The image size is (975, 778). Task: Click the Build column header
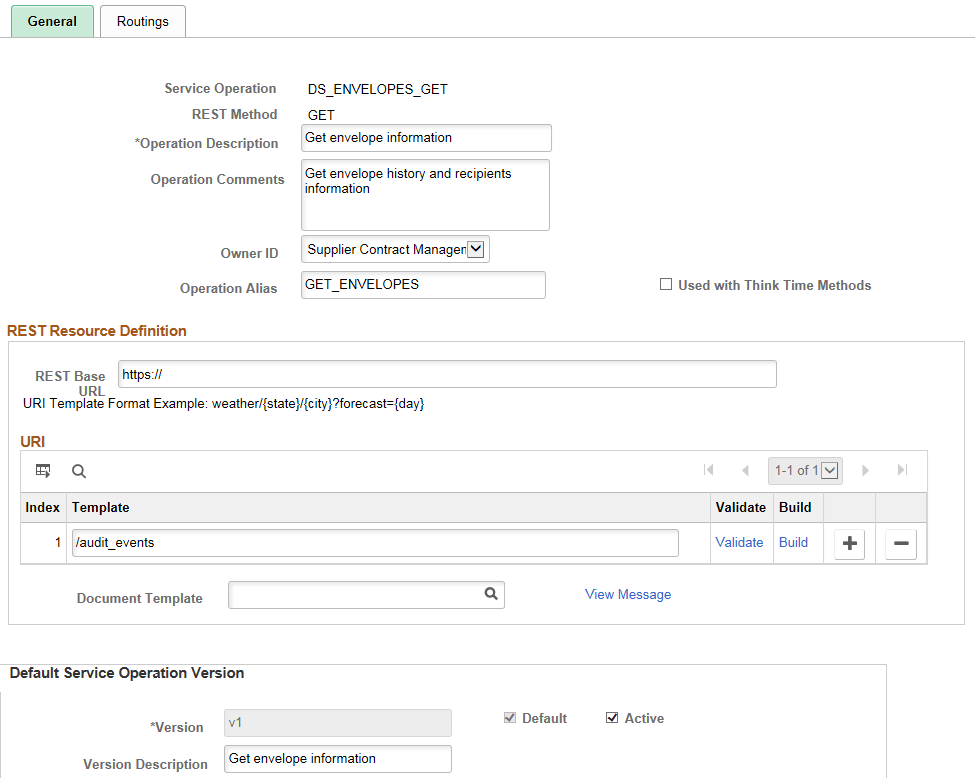click(x=795, y=507)
